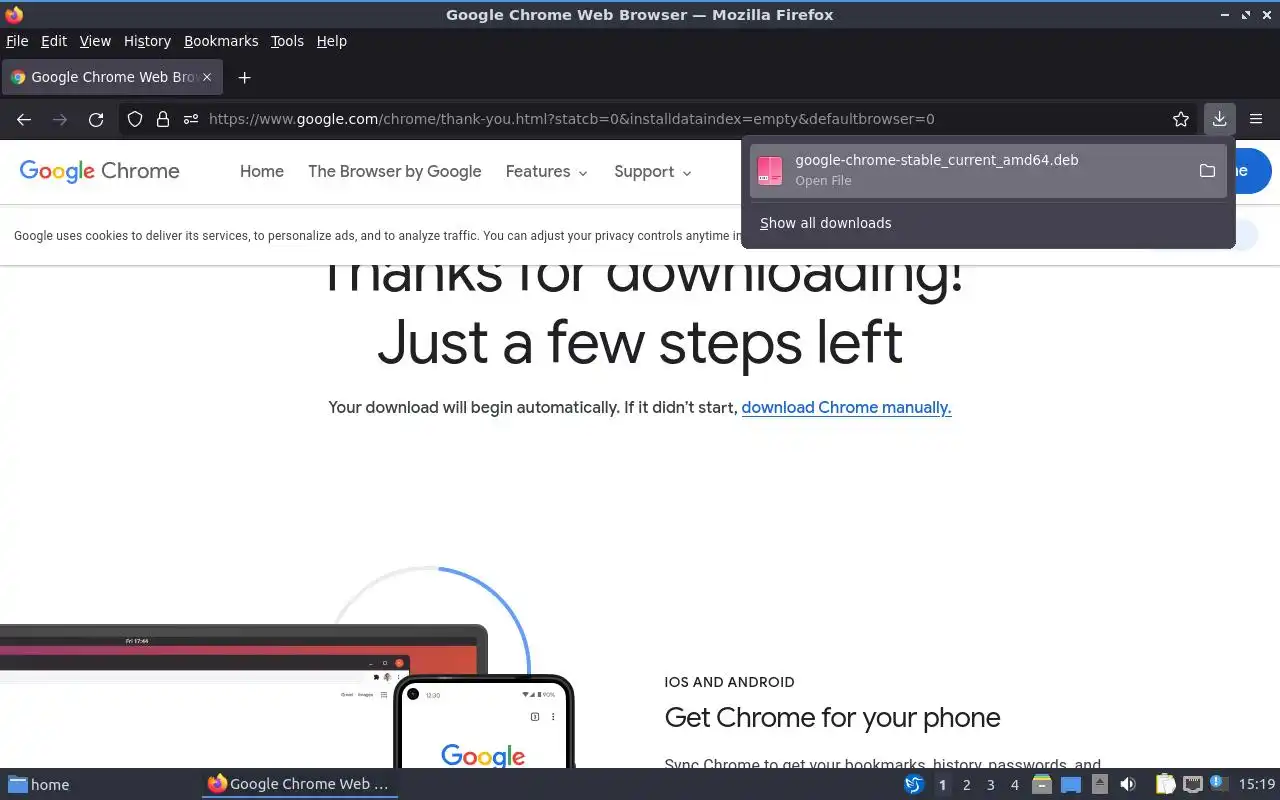Click the Google Chrome logo

100,171
